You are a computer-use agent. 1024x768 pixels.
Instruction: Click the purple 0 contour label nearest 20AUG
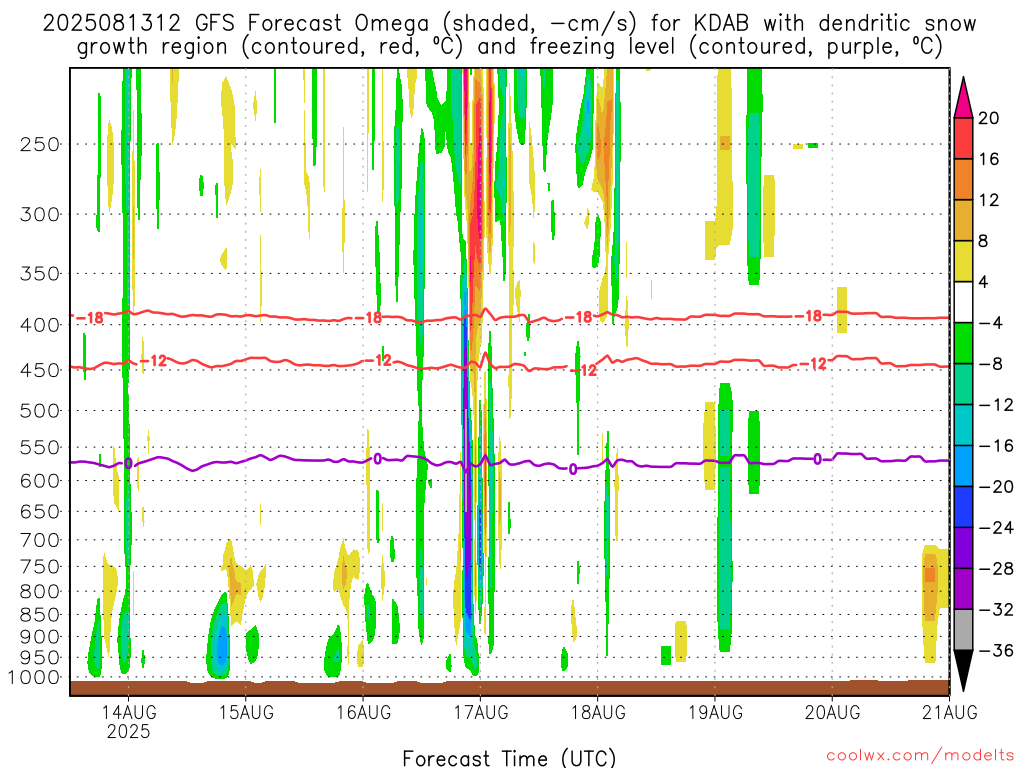(x=818, y=459)
